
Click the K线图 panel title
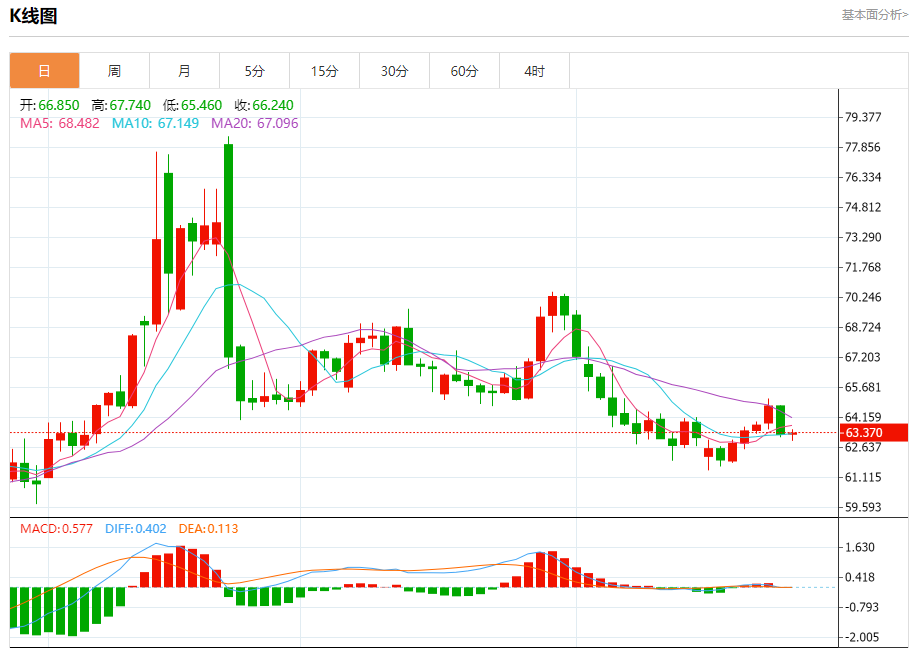[x=33, y=16]
